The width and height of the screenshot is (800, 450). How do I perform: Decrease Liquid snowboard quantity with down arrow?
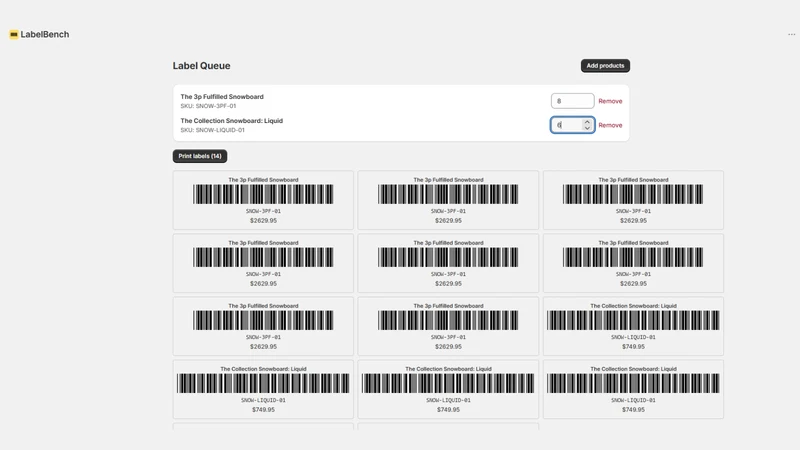pos(587,128)
